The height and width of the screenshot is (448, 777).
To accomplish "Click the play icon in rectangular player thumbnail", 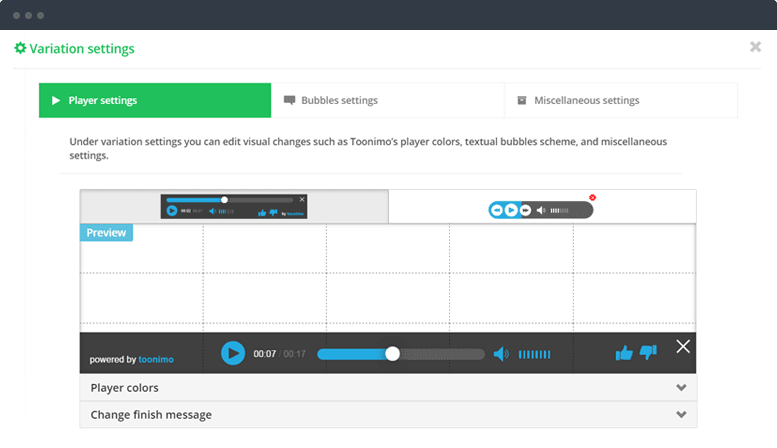I will coord(172,211).
